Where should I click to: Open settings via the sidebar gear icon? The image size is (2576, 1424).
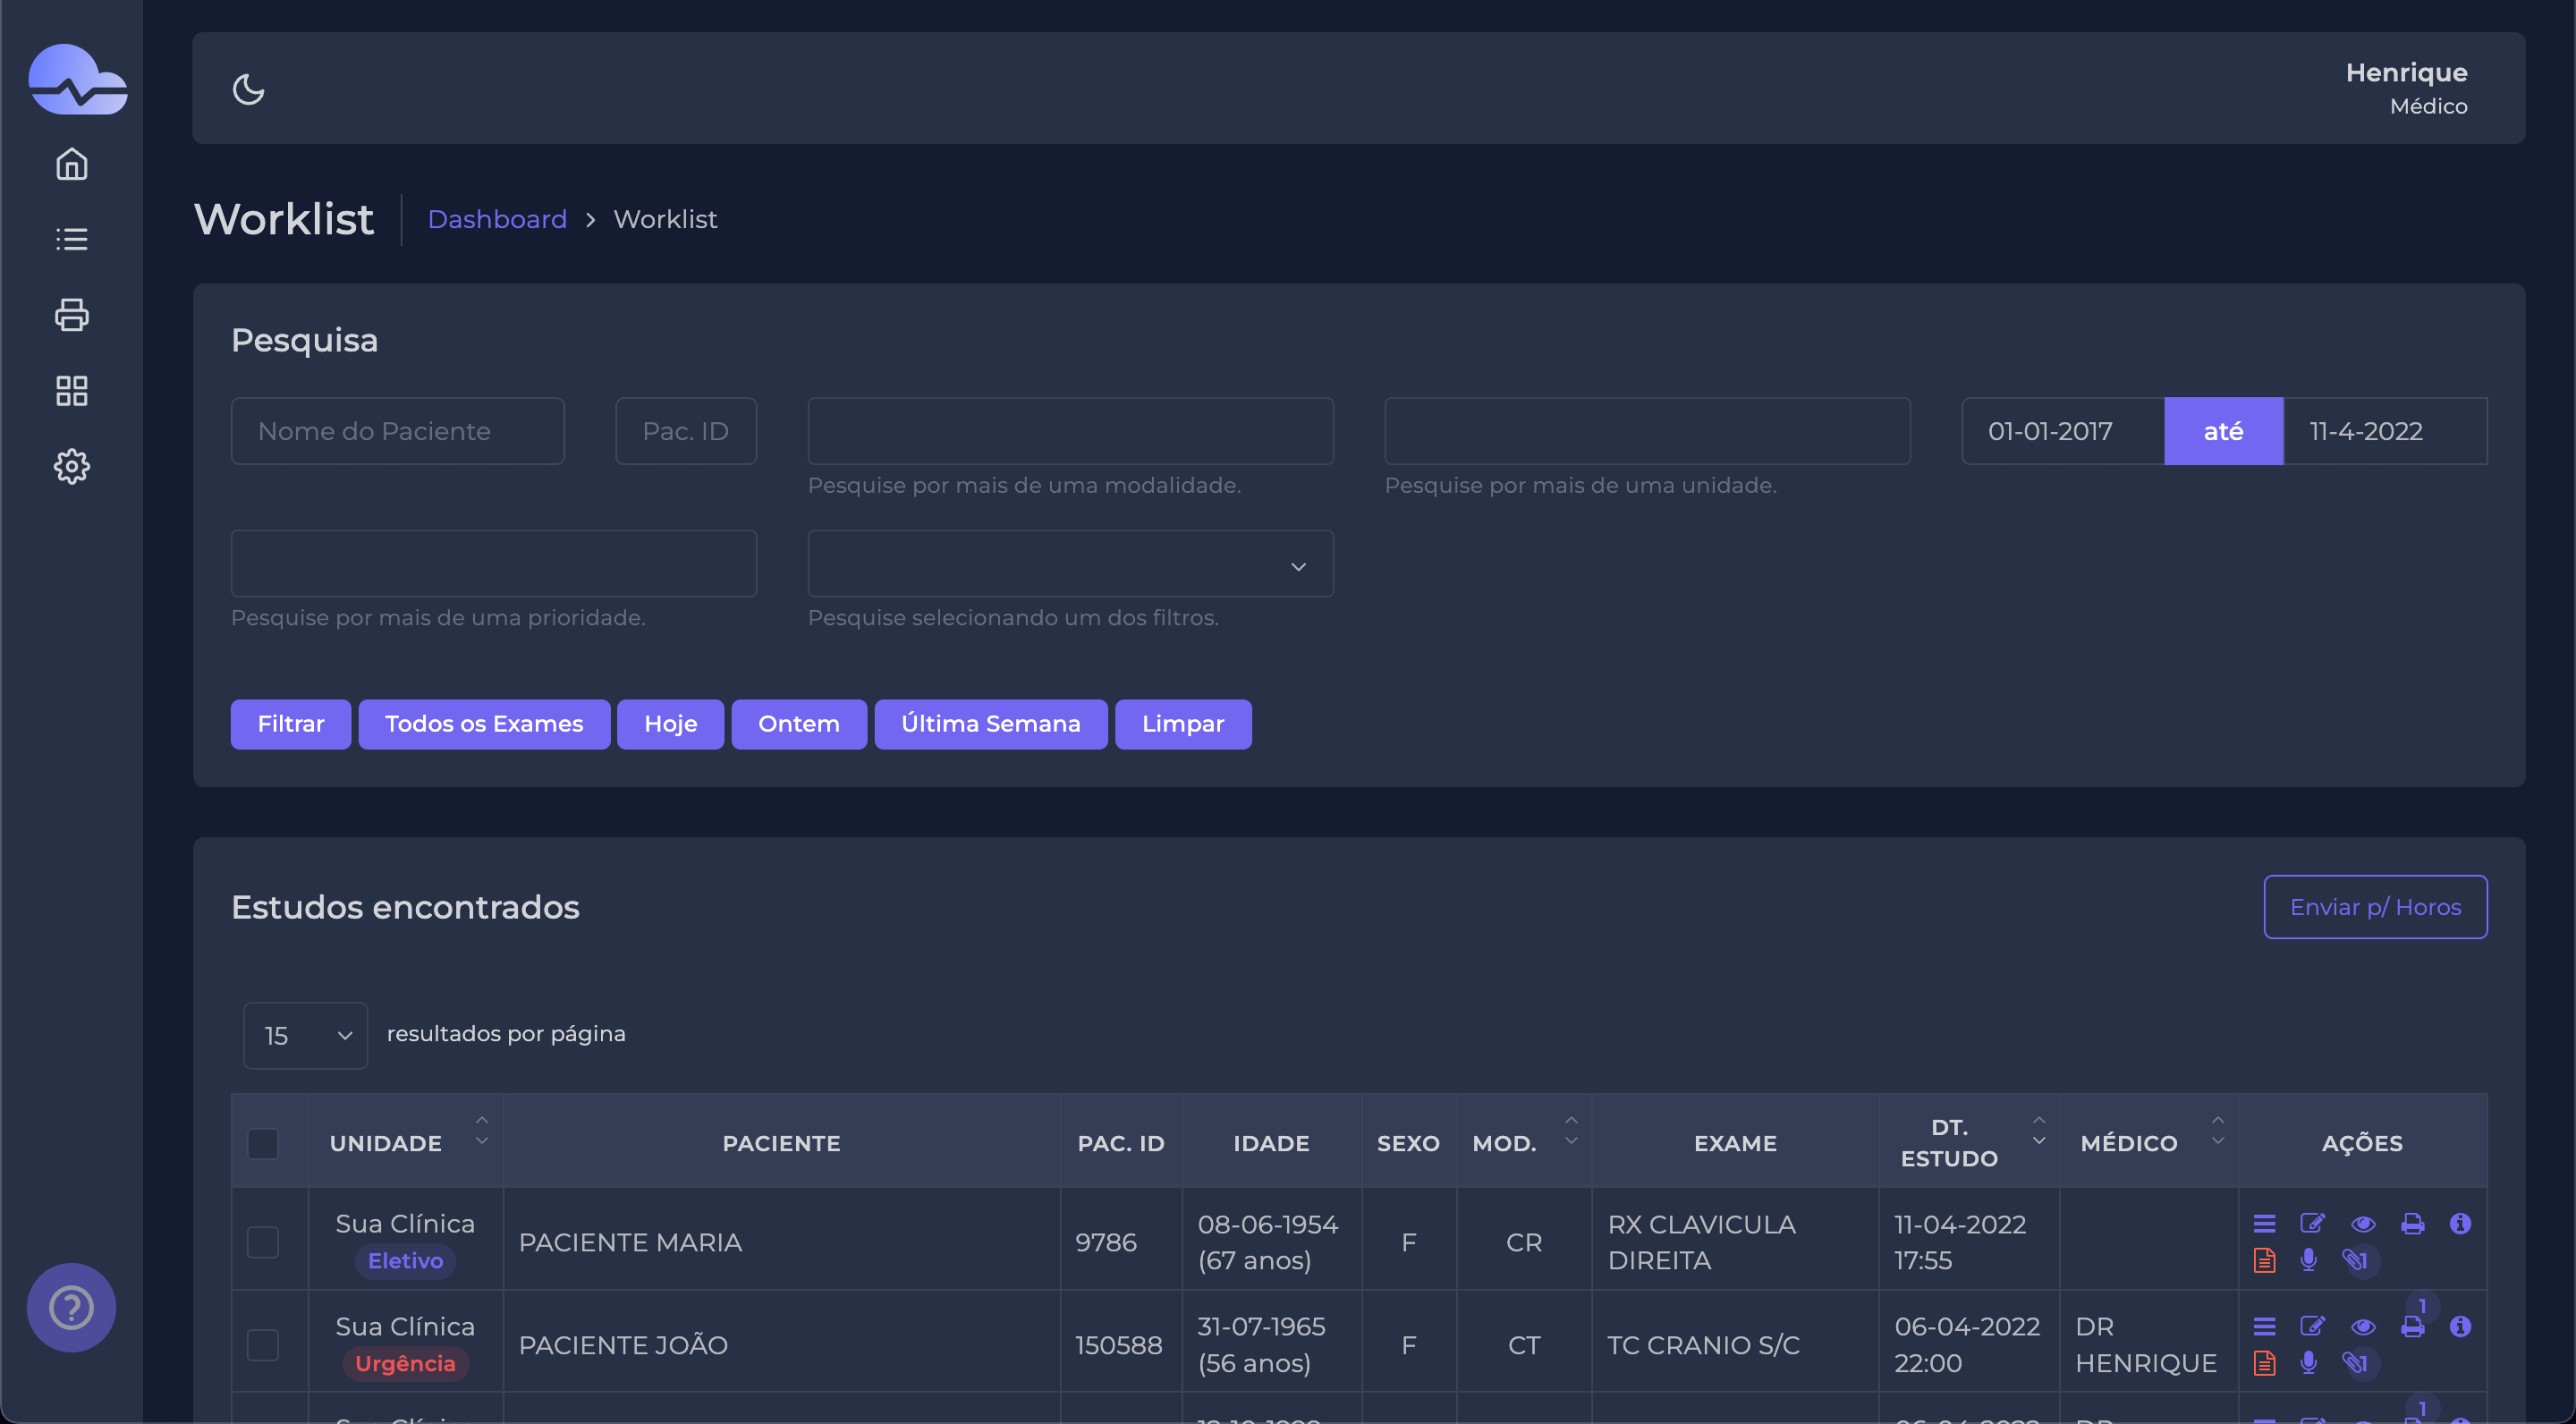(71, 466)
